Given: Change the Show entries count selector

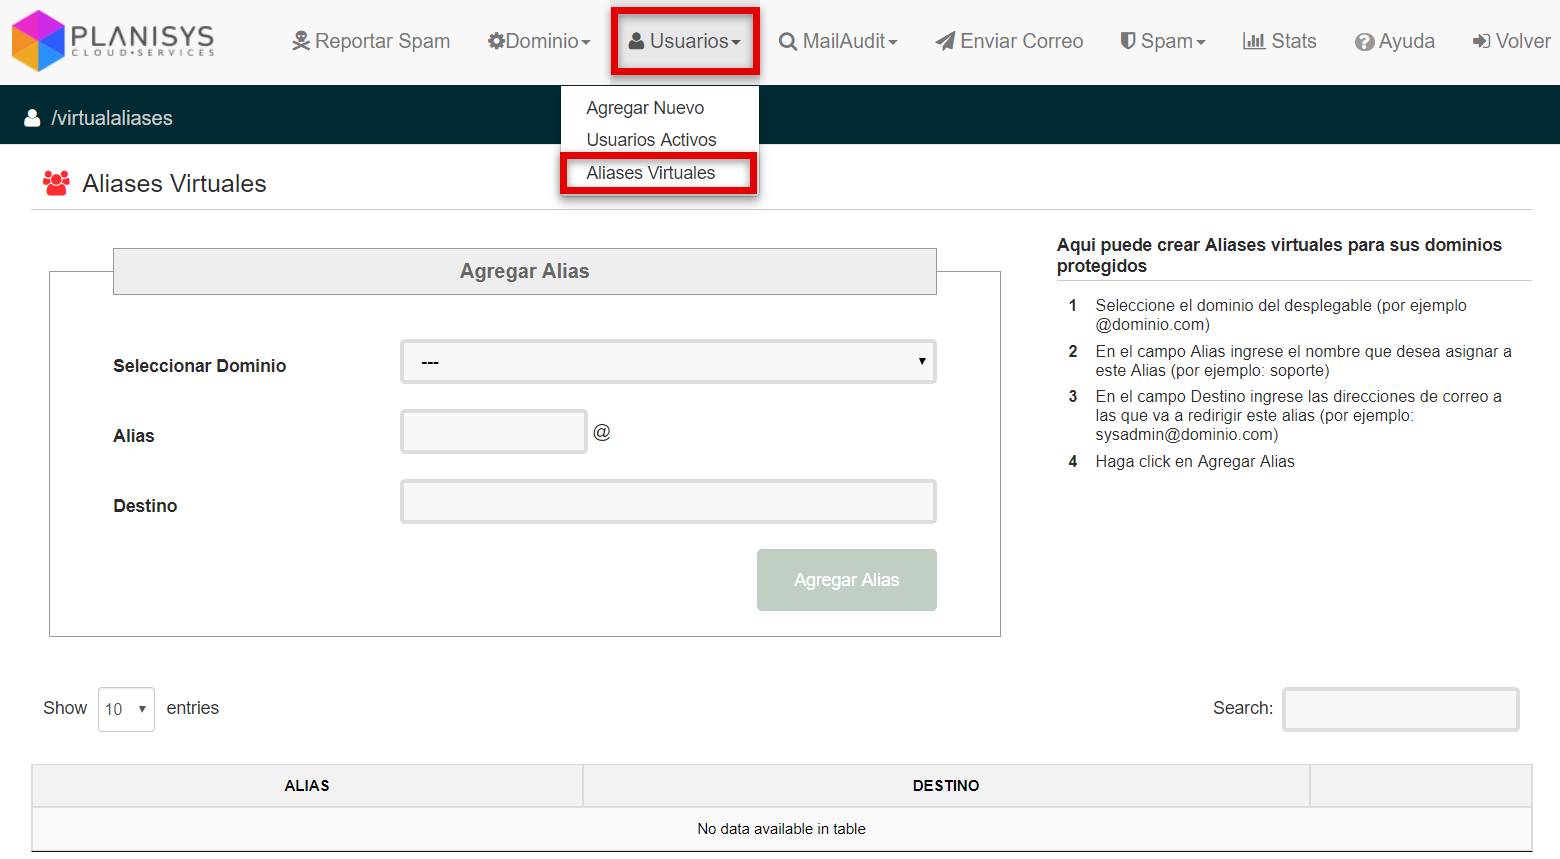Looking at the screenshot, I should point(126,709).
